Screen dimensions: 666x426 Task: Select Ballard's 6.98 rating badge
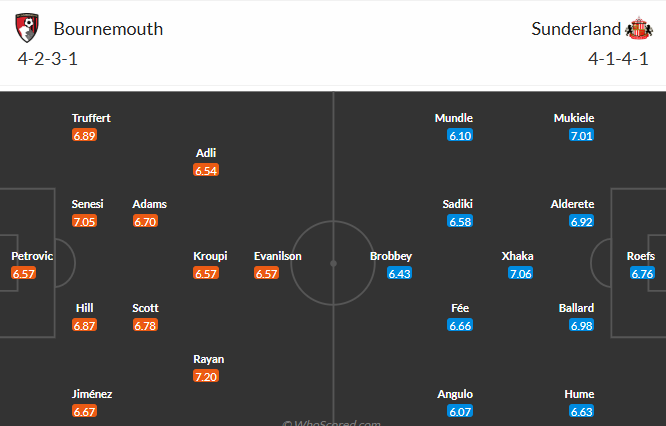tap(580, 325)
